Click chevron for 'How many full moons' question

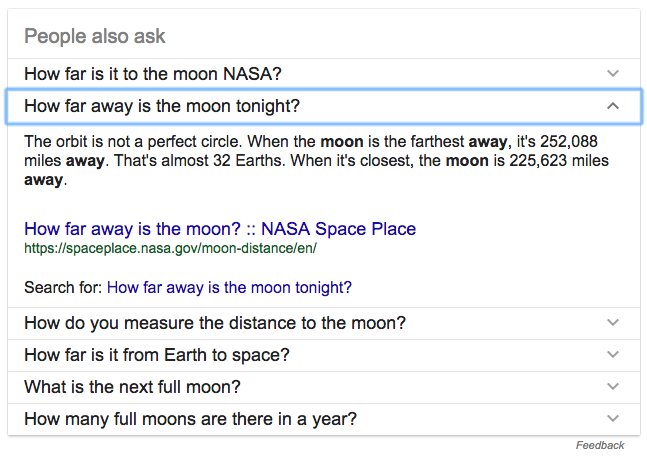coord(613,419)
